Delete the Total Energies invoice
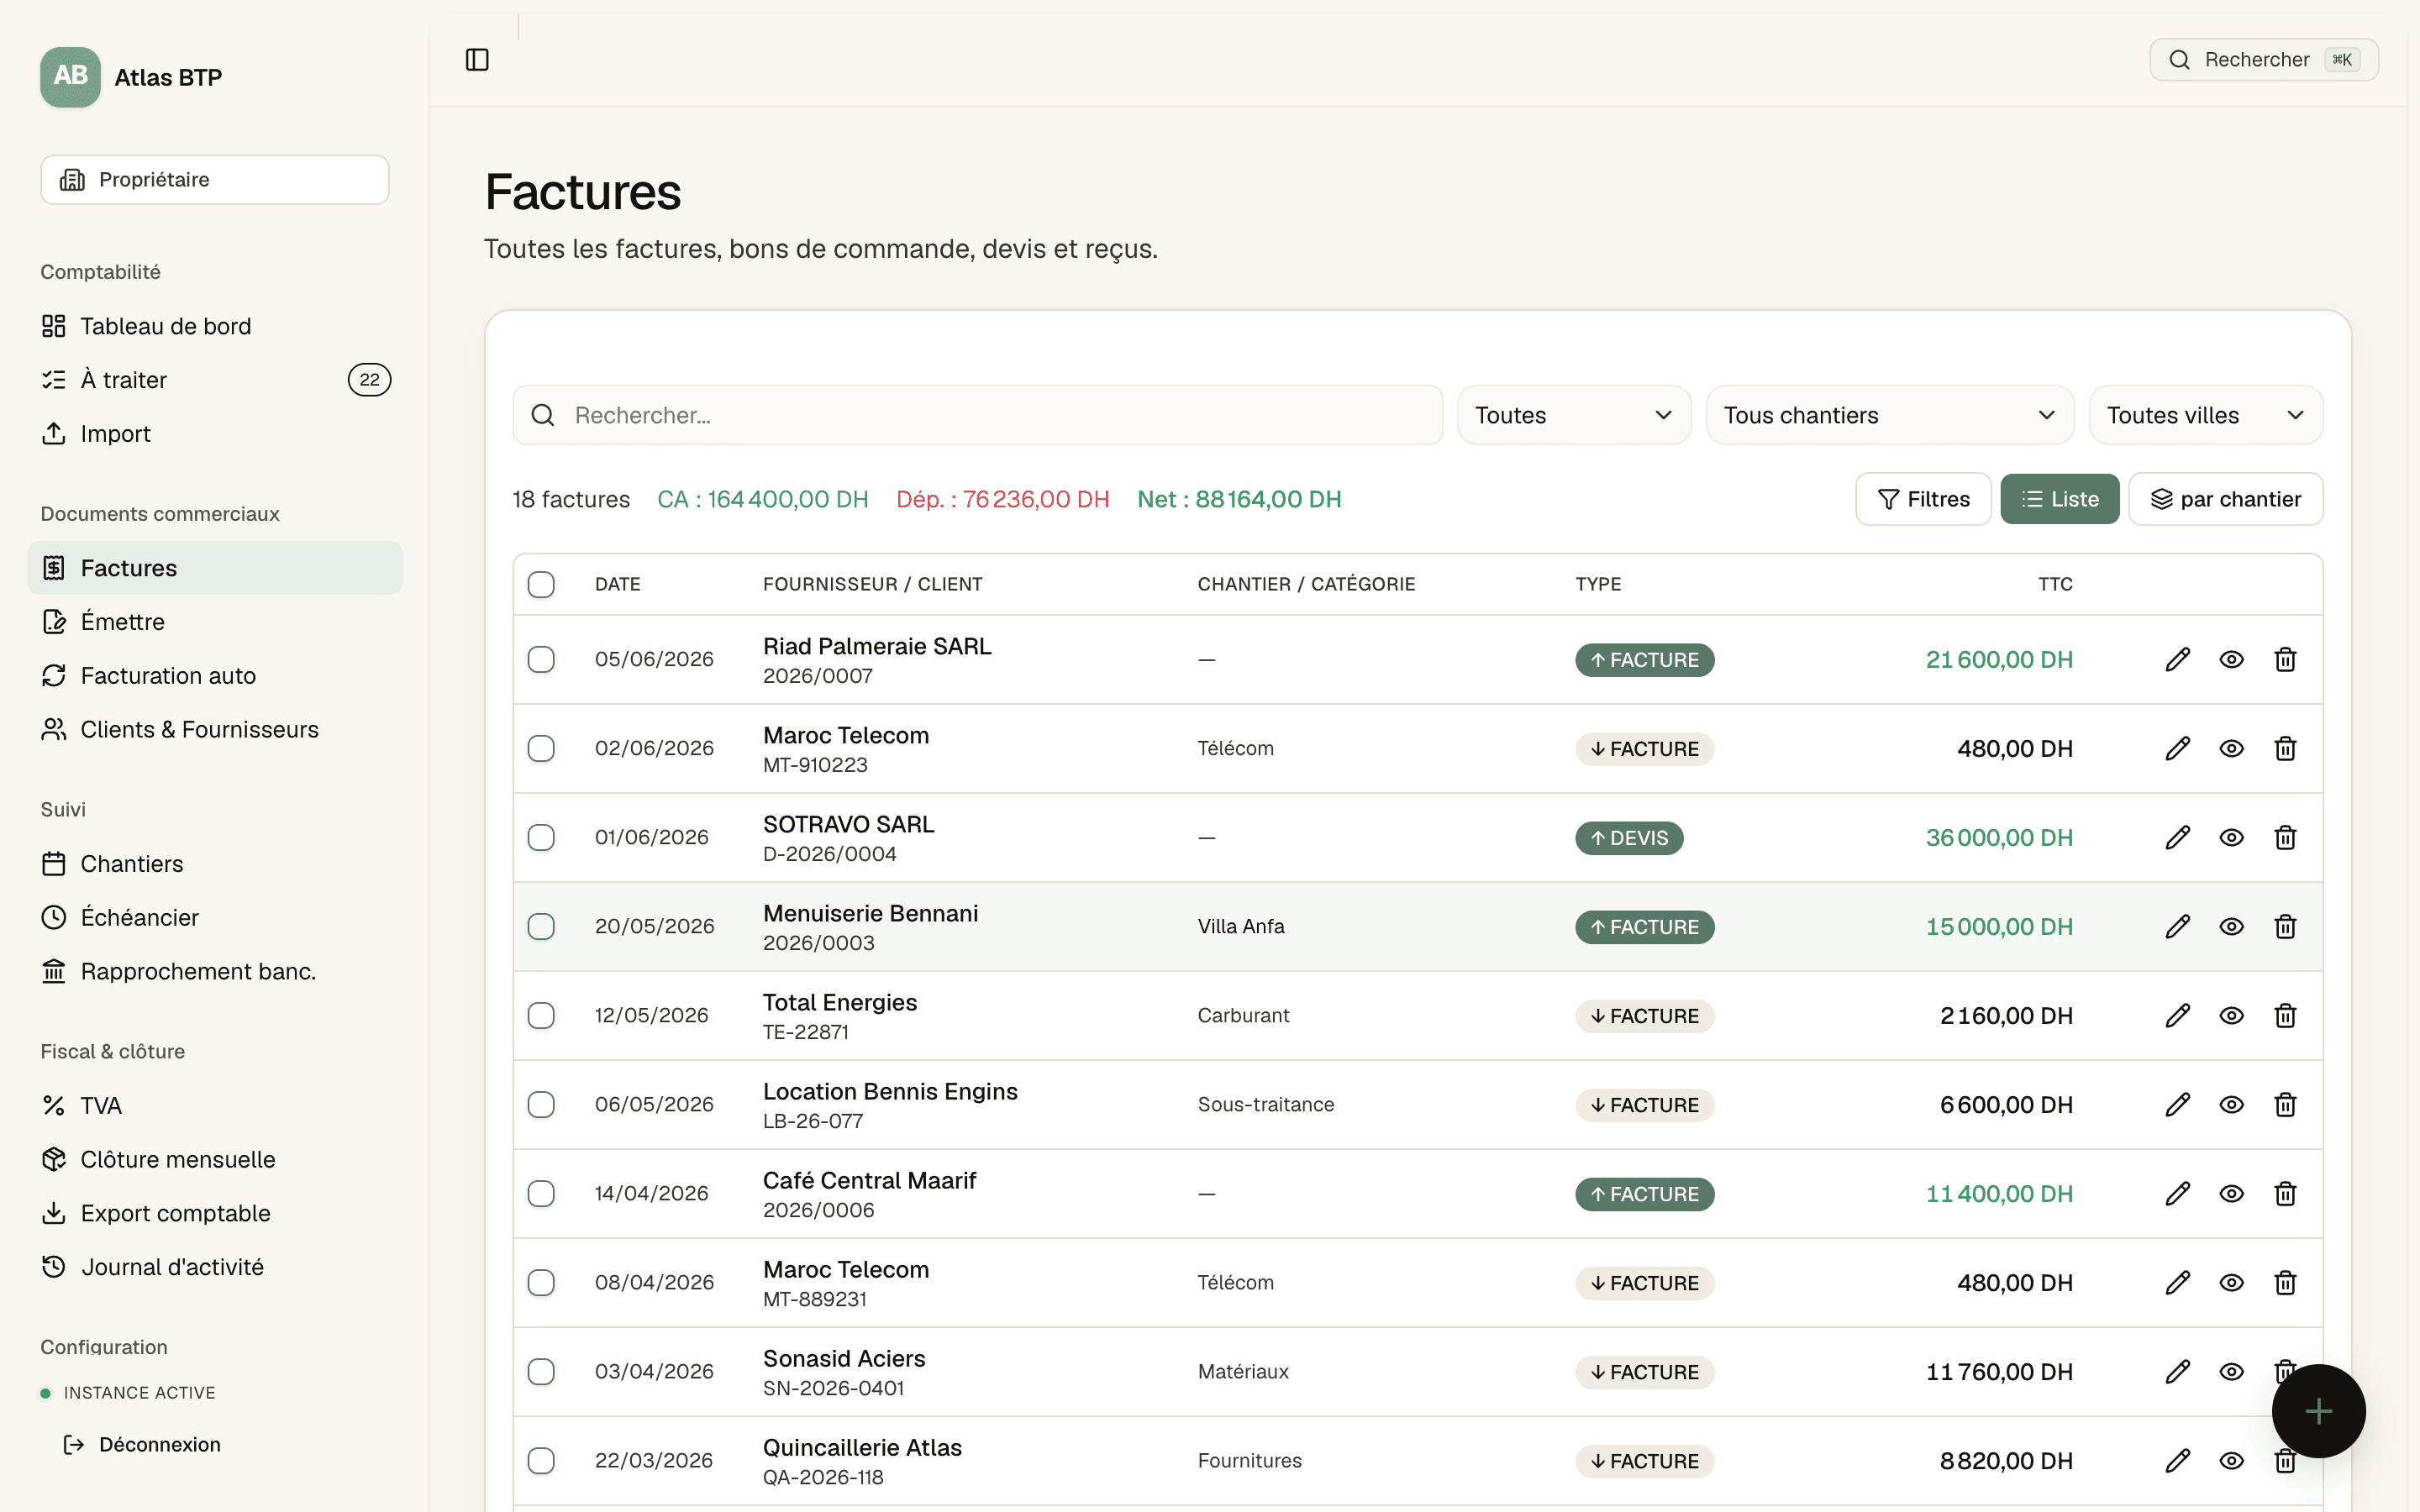This screenshot has width=2420, height=1512. 2285,1015
